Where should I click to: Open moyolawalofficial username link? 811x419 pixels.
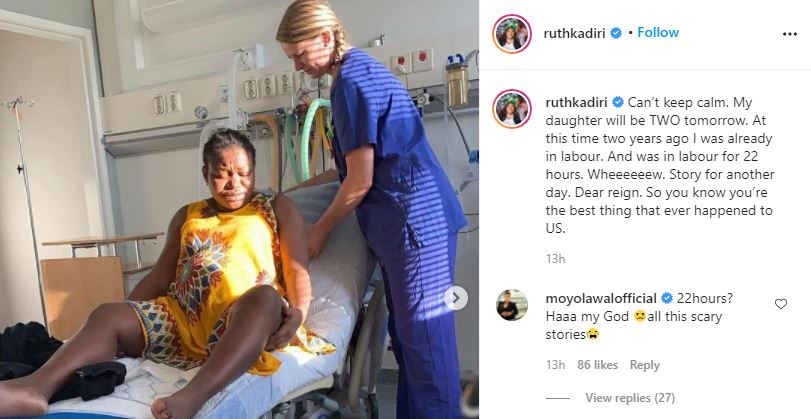(x=601, y=298)
